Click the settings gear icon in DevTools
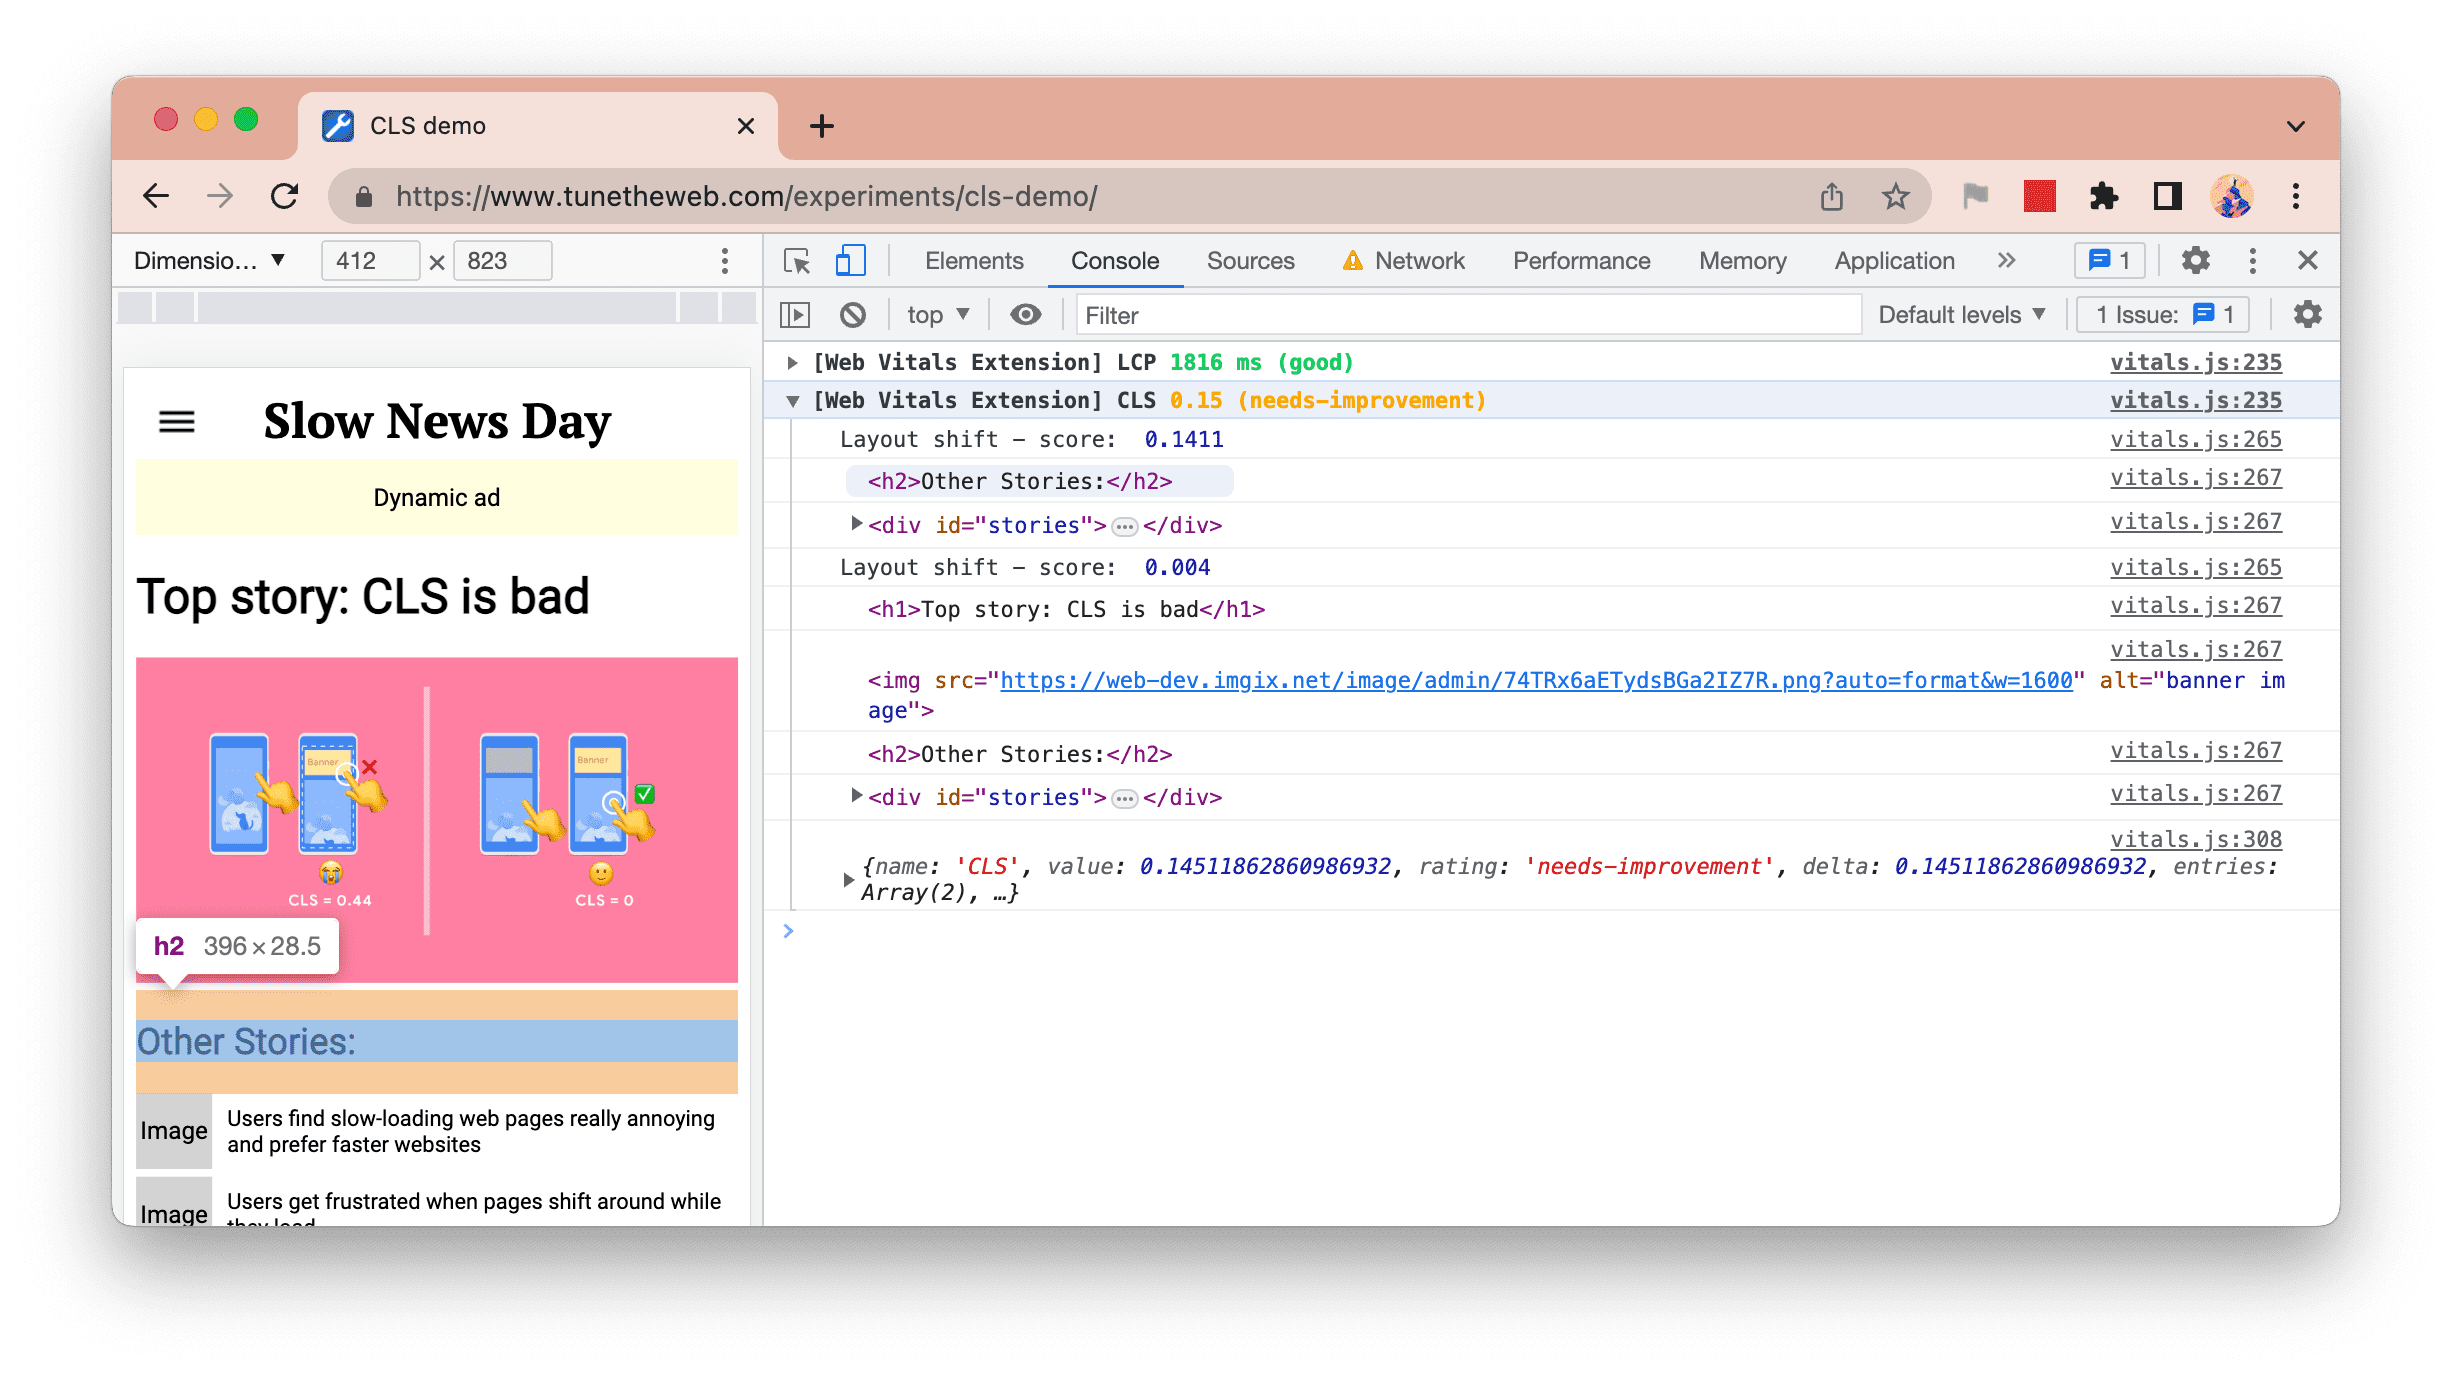This screenshot has width=2452, height=1374. pos(2194,261)
